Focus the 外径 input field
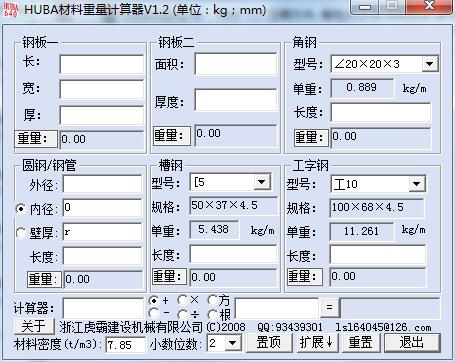455x362 pixels. (103, 184)
